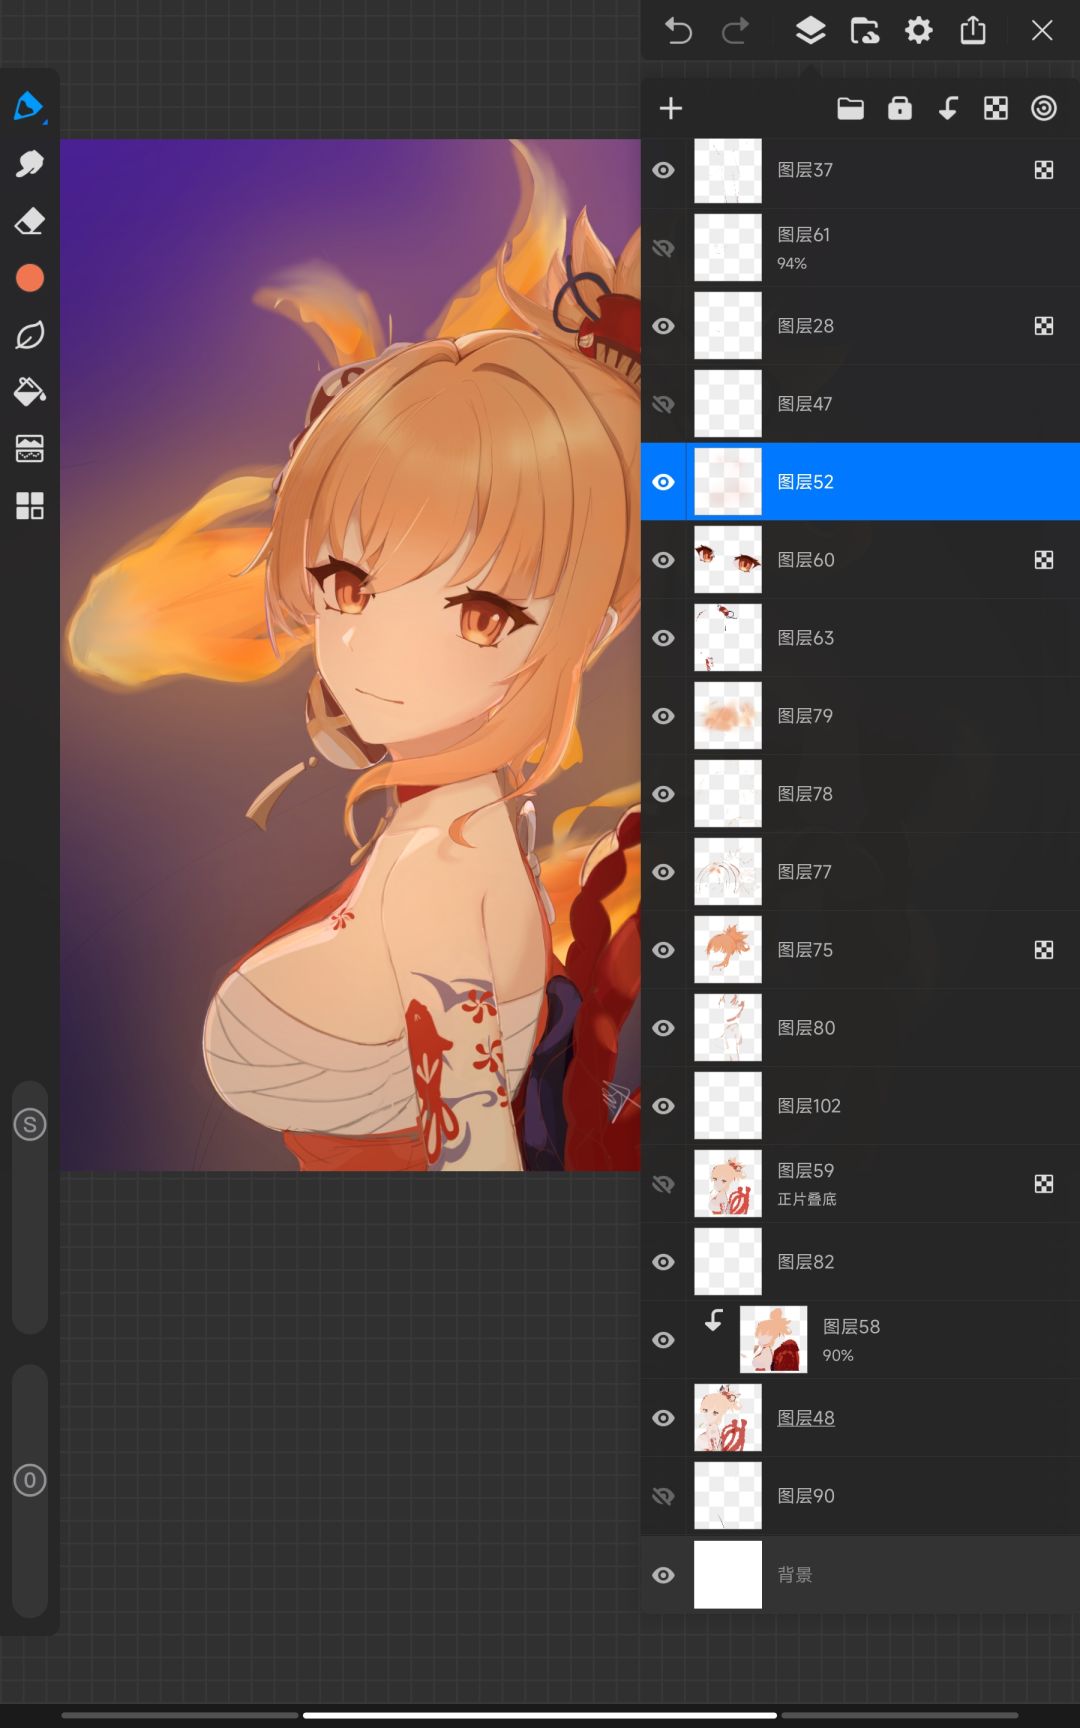This screenshot has height=1728, width=1080.
Task: Select the lasso selection tool
Action: [29, 335]
